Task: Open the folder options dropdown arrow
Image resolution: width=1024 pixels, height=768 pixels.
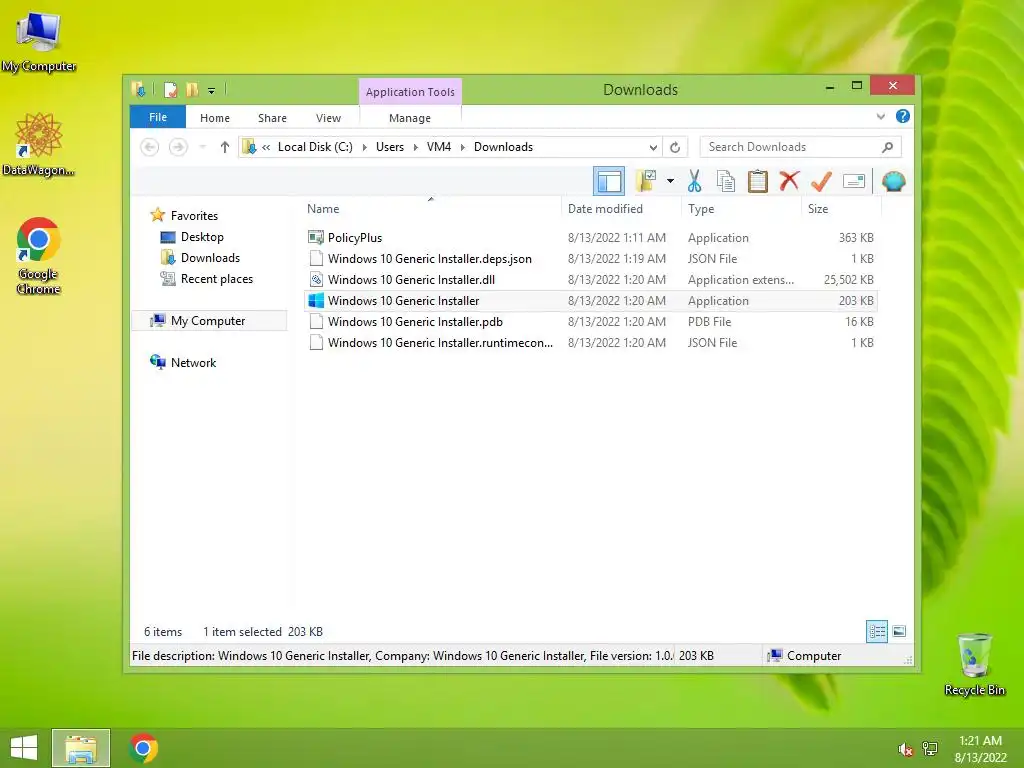Action: click(670, 181)
